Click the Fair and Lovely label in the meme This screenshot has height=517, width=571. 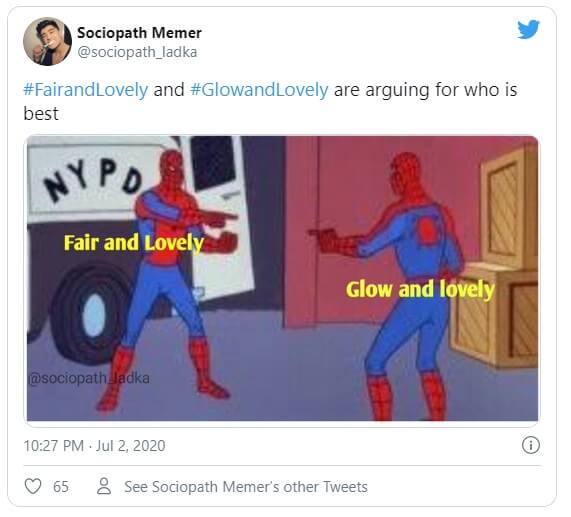click(x=134, y=244)
